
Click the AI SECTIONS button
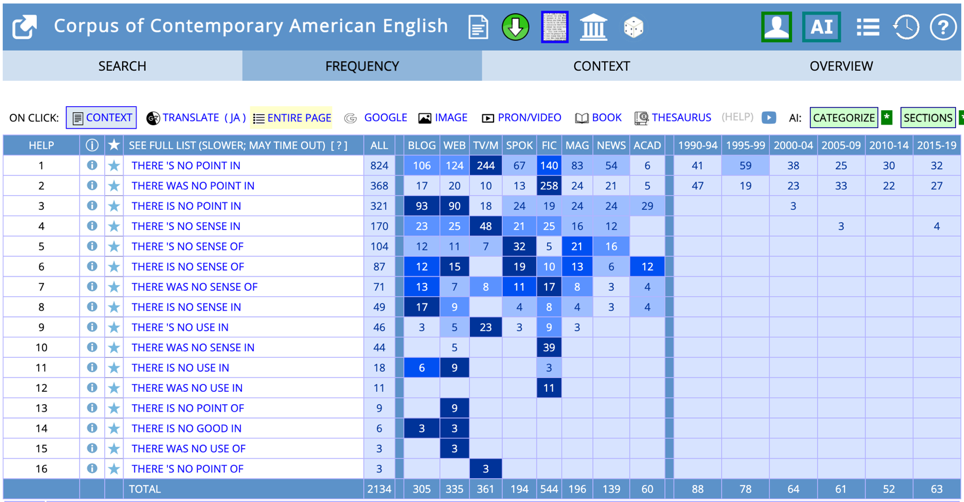click(x=928, y=117)
